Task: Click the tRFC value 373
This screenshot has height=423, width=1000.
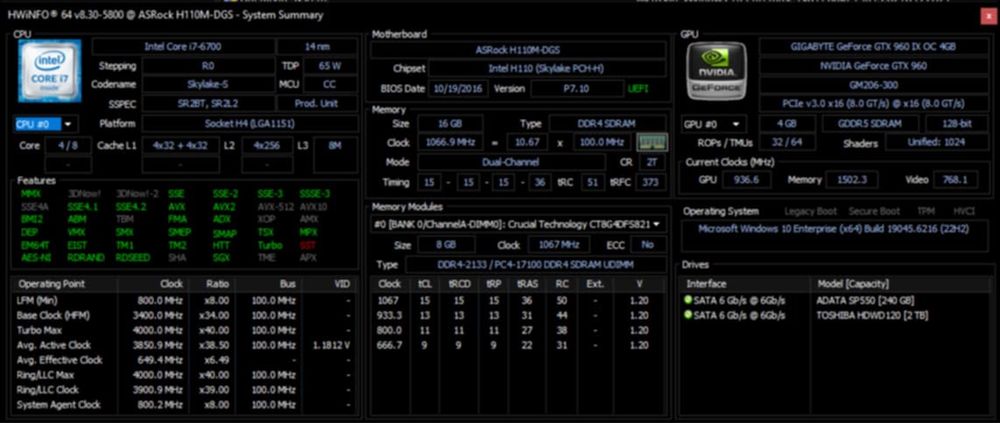Action: point(650,182)
